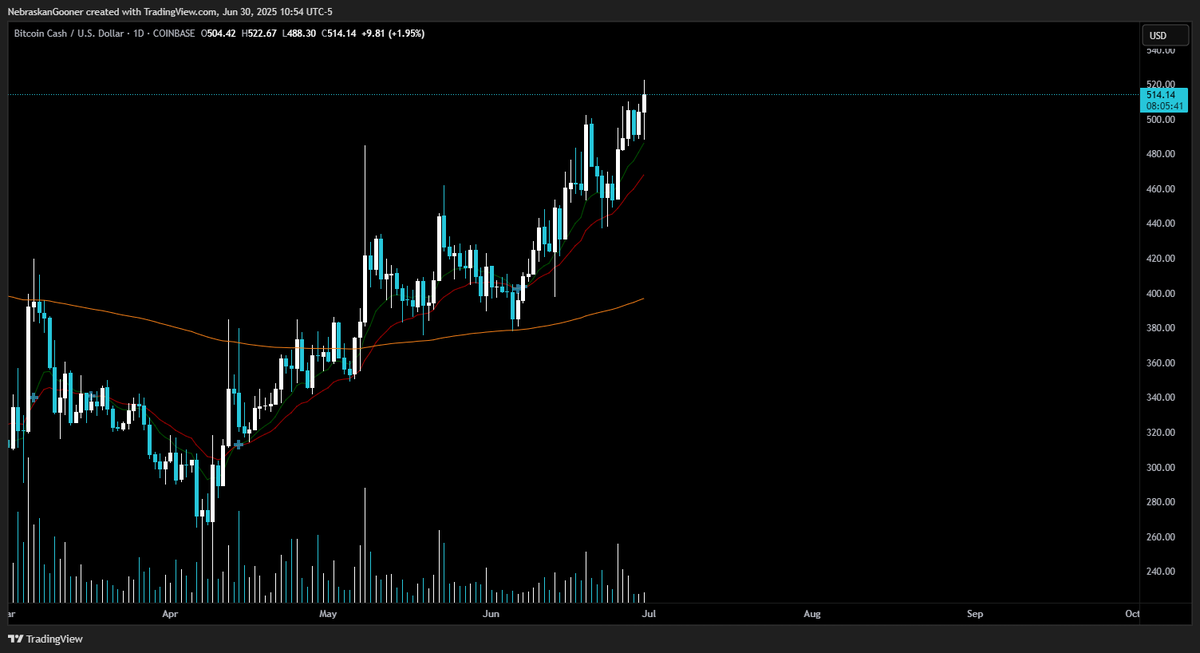Click the Jun label on time axis
This screenshot has width=1200, height=653.
[x=490, y=613]
